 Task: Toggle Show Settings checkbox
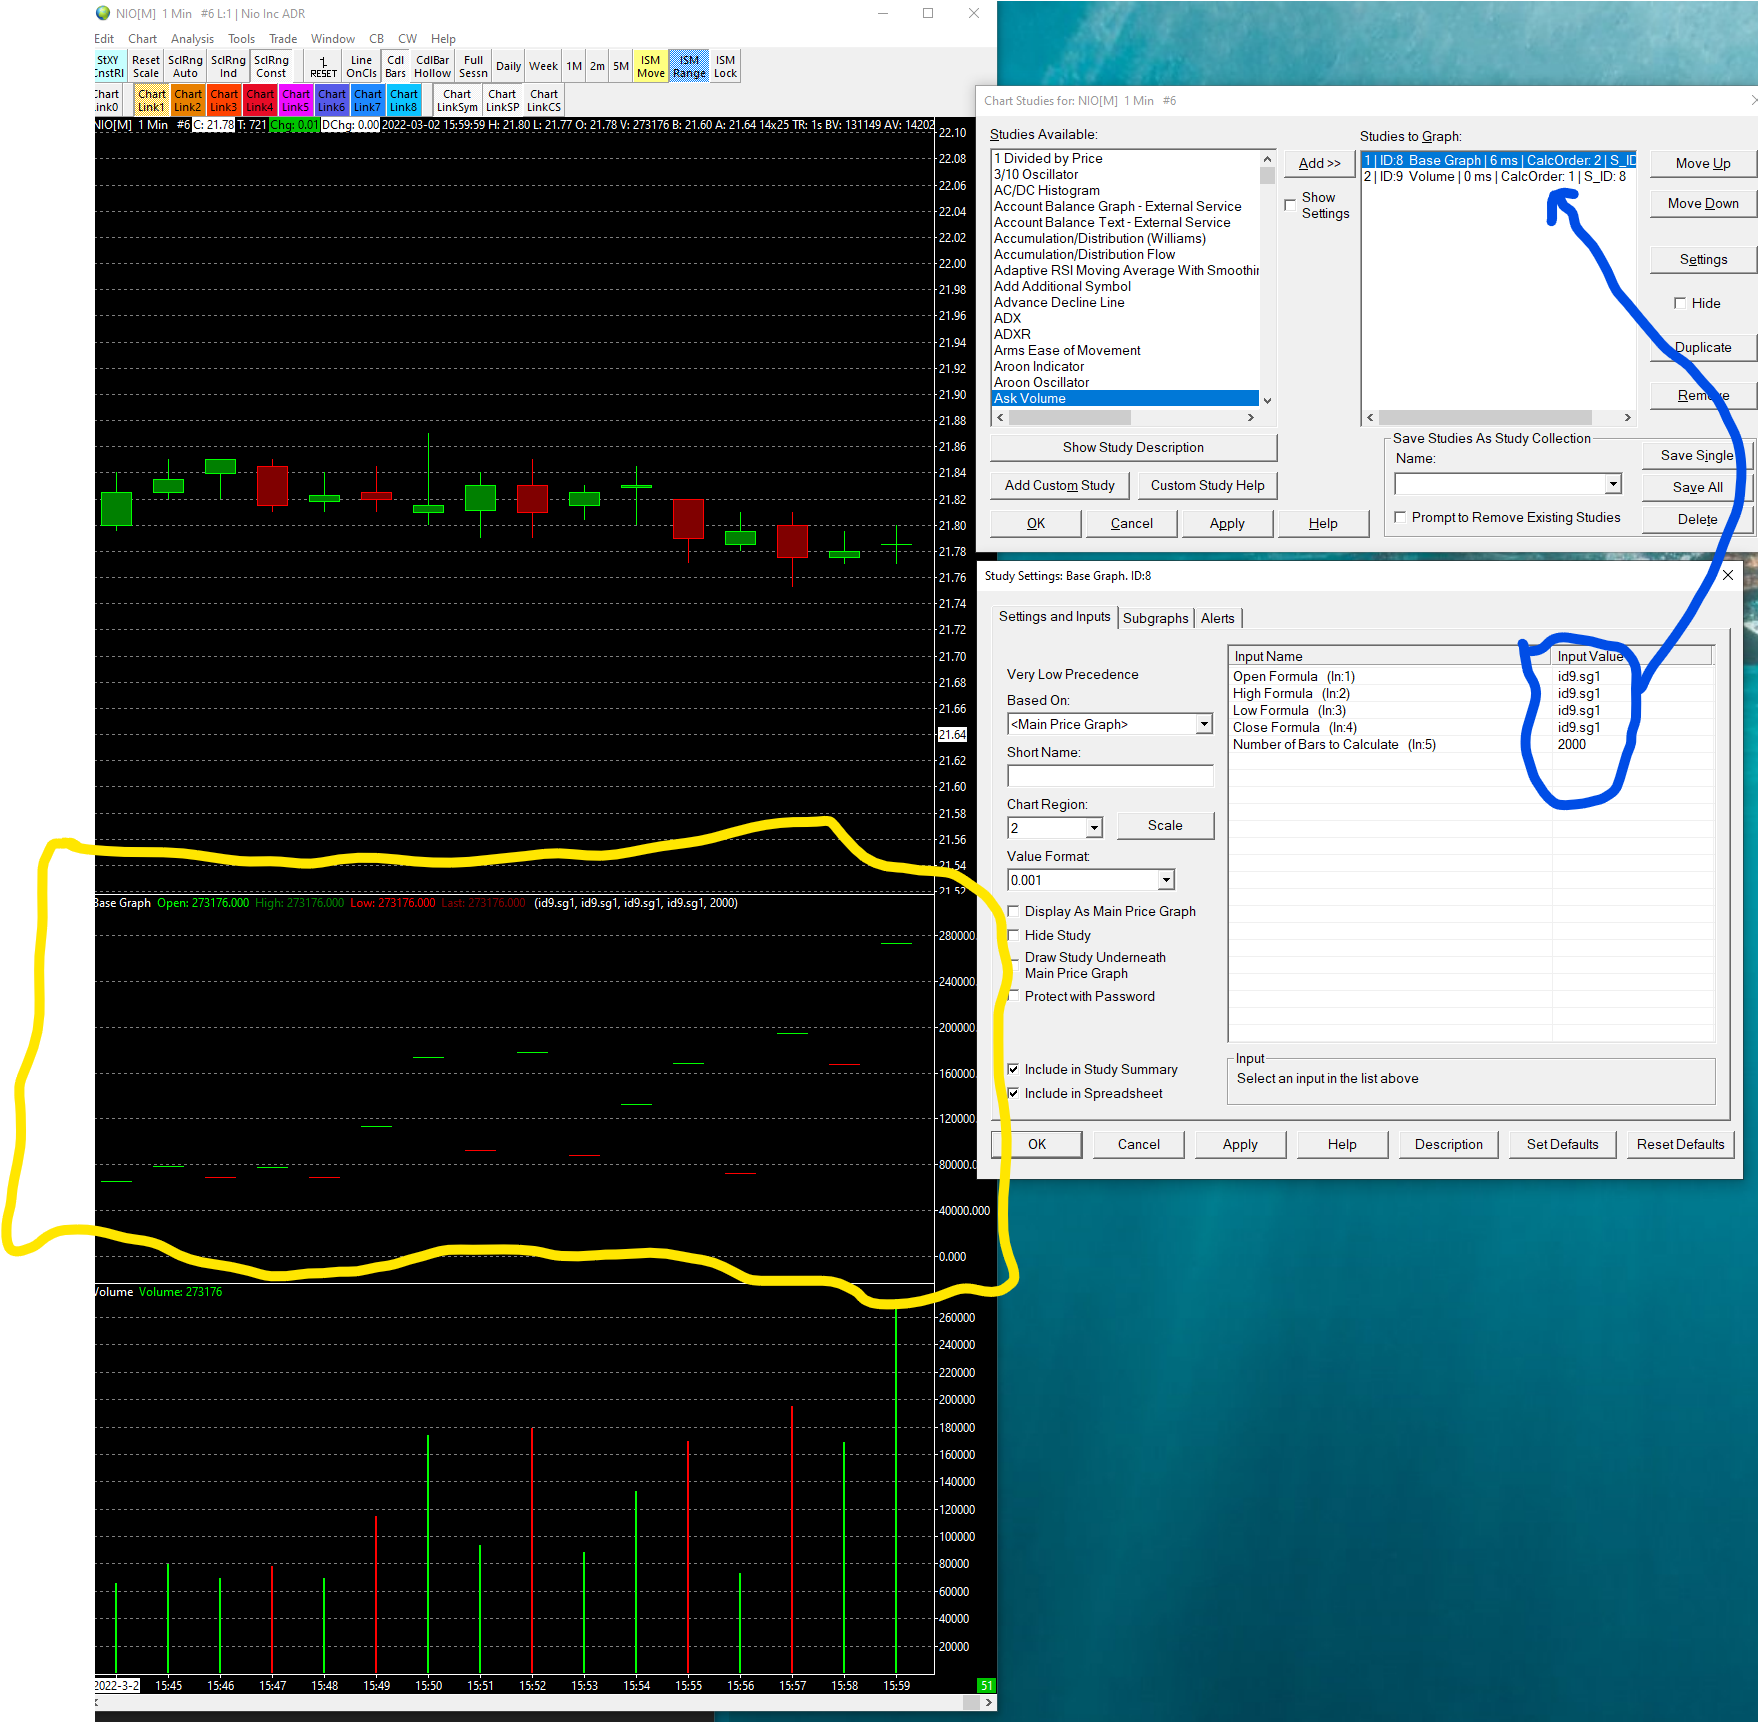coord(1290,205)
